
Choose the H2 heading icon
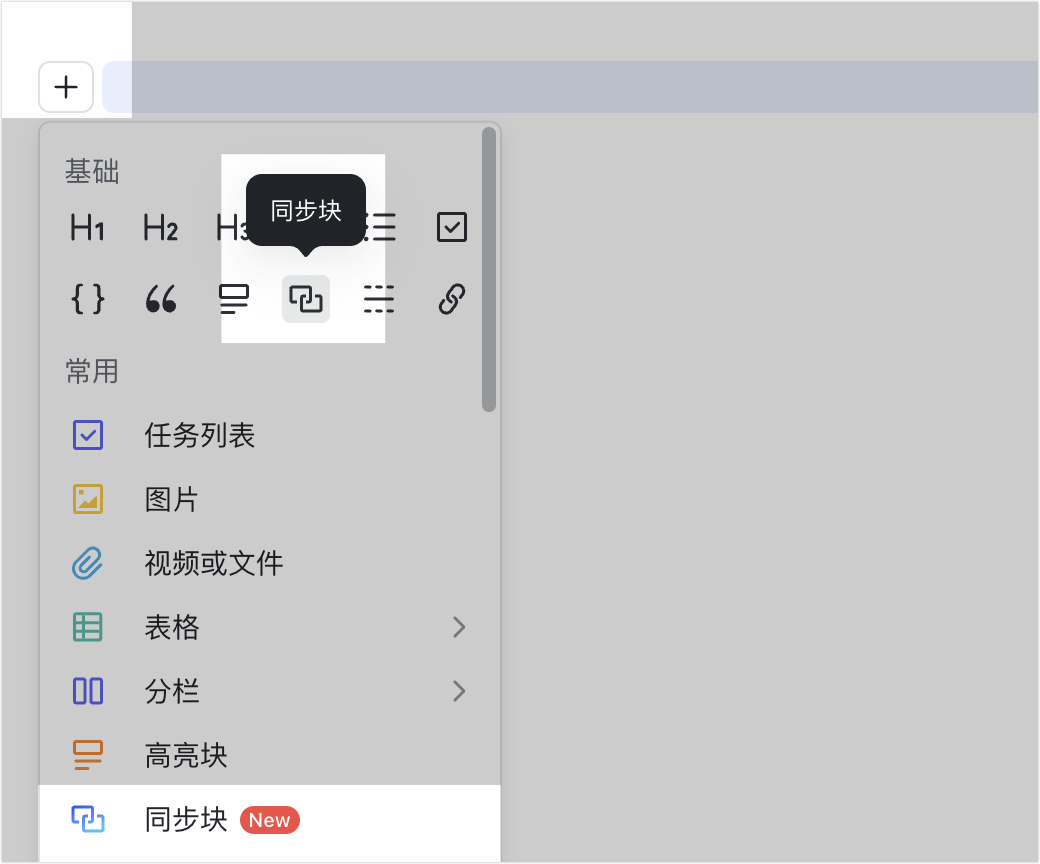160,228
